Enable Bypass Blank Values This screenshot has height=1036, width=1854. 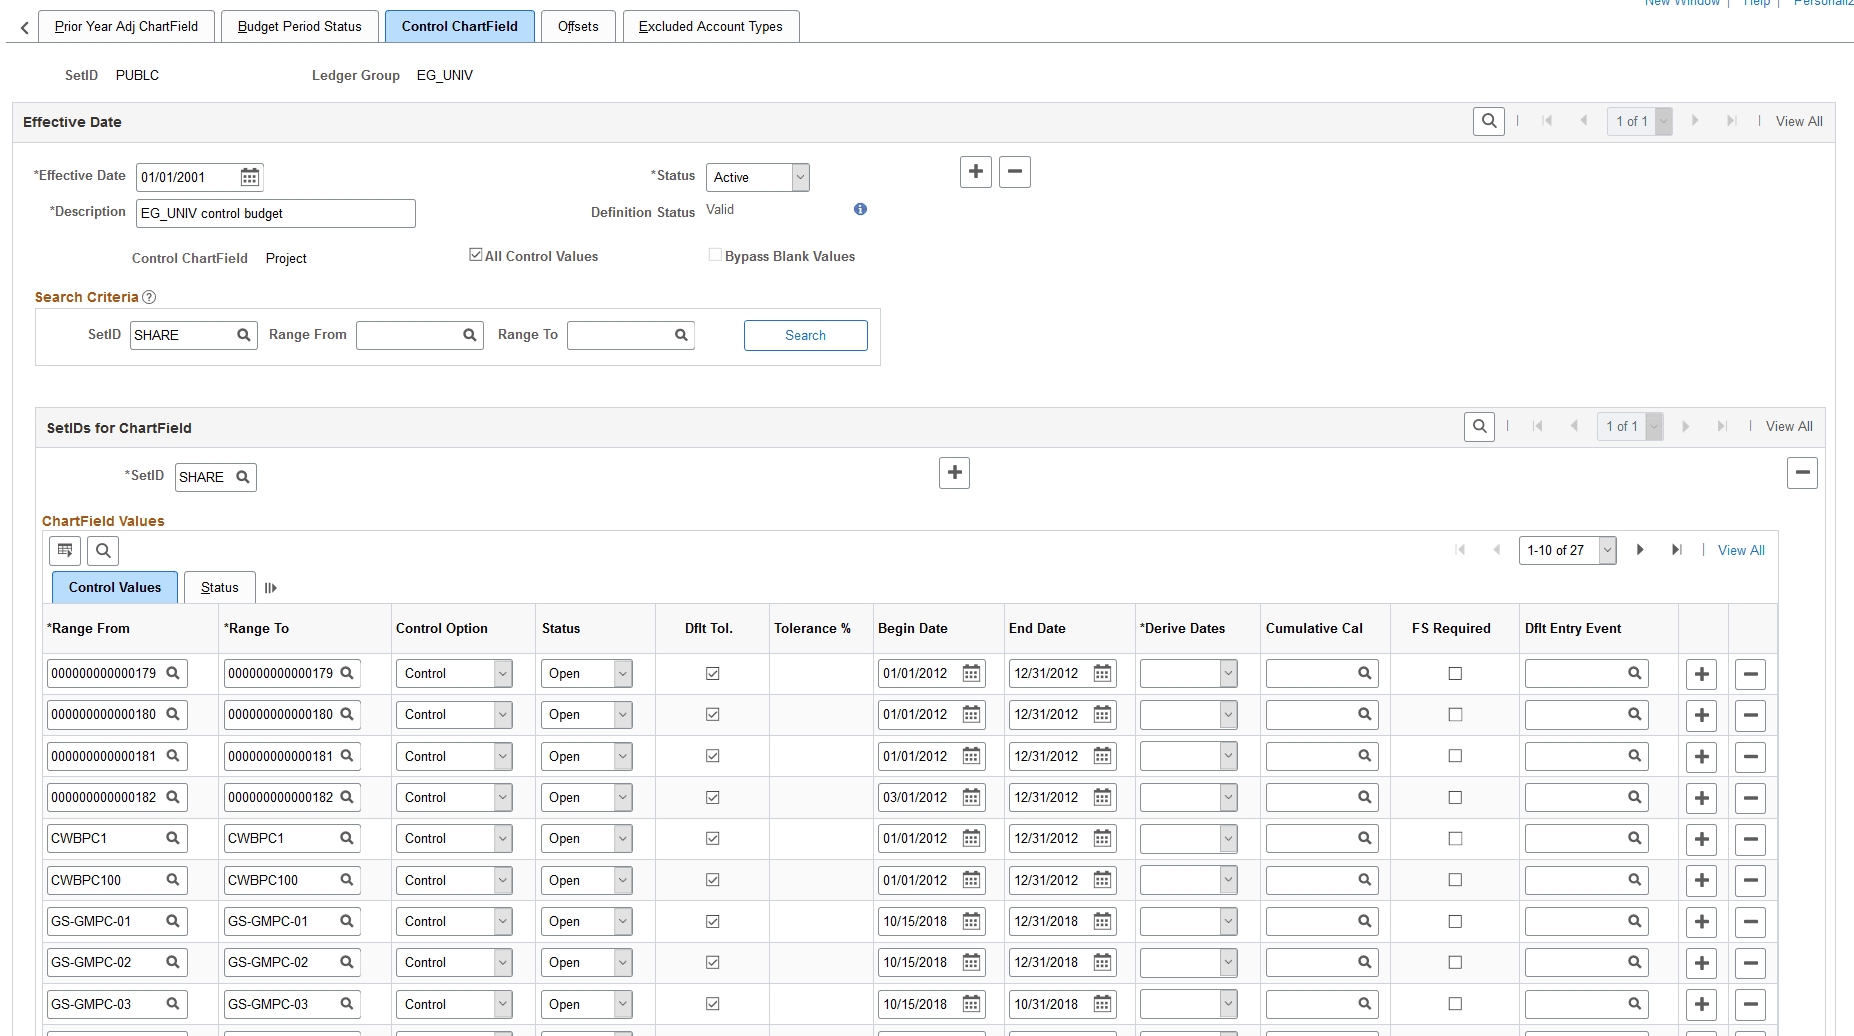[714, 254]
